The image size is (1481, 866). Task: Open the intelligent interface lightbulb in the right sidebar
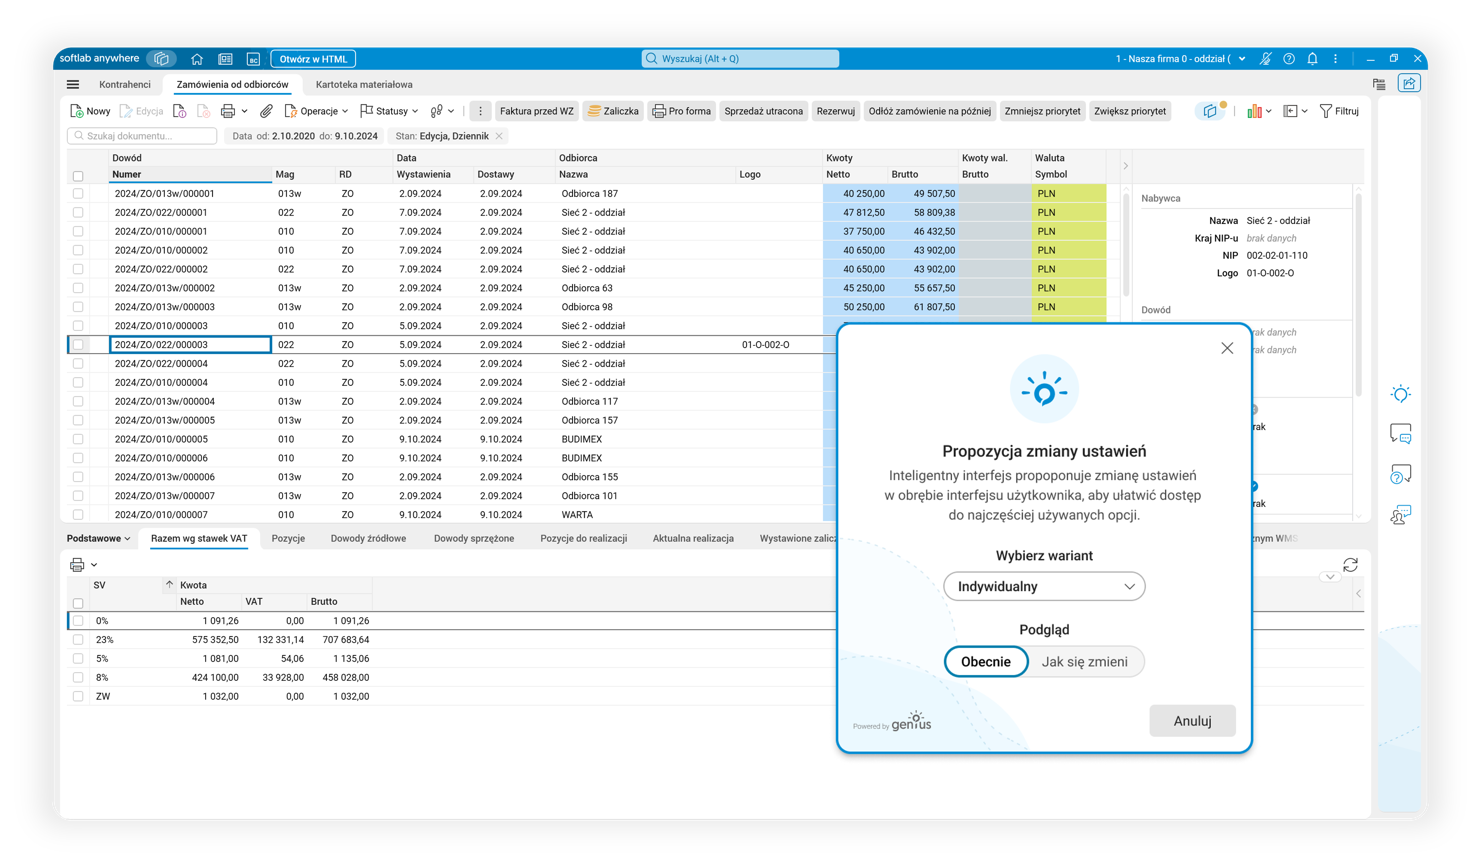pyautogui.click(x=1401, y=394)
